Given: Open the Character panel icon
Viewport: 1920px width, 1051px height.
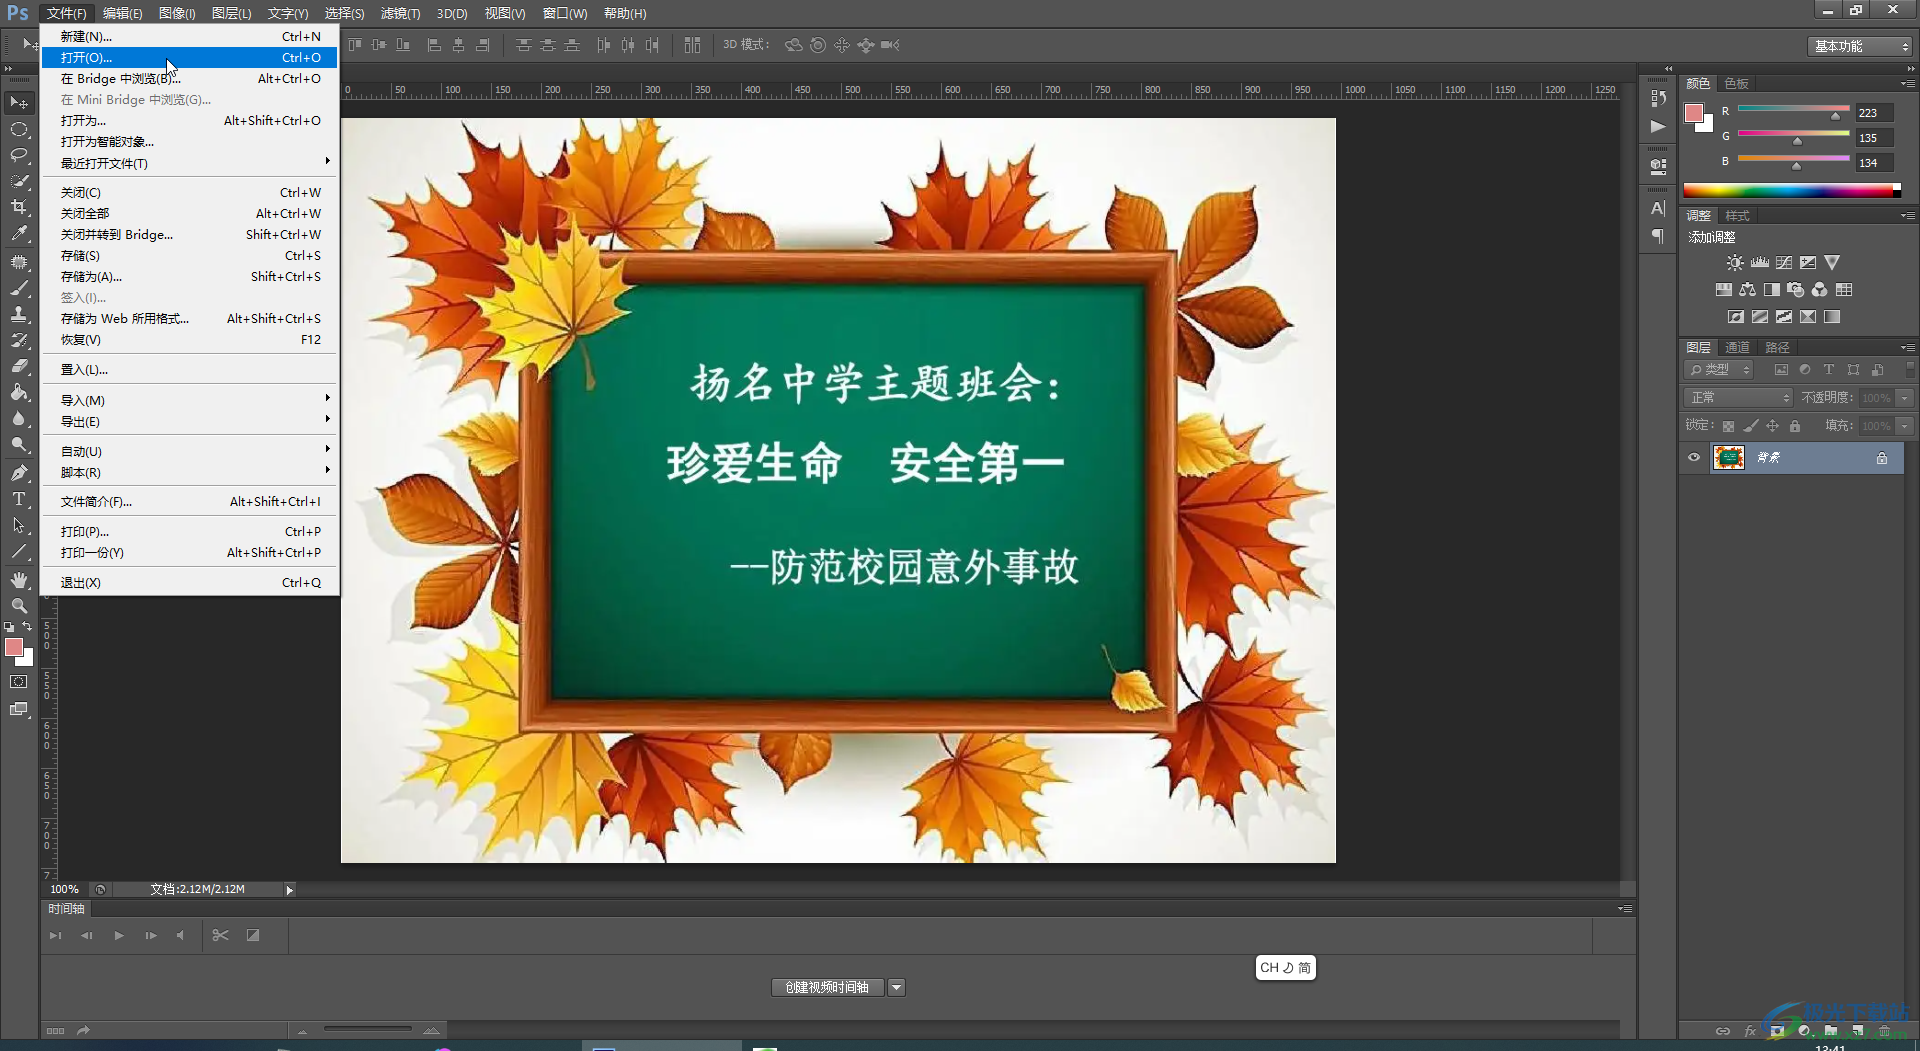Looking at the screenshot, I should click(x=1658, y=208).
